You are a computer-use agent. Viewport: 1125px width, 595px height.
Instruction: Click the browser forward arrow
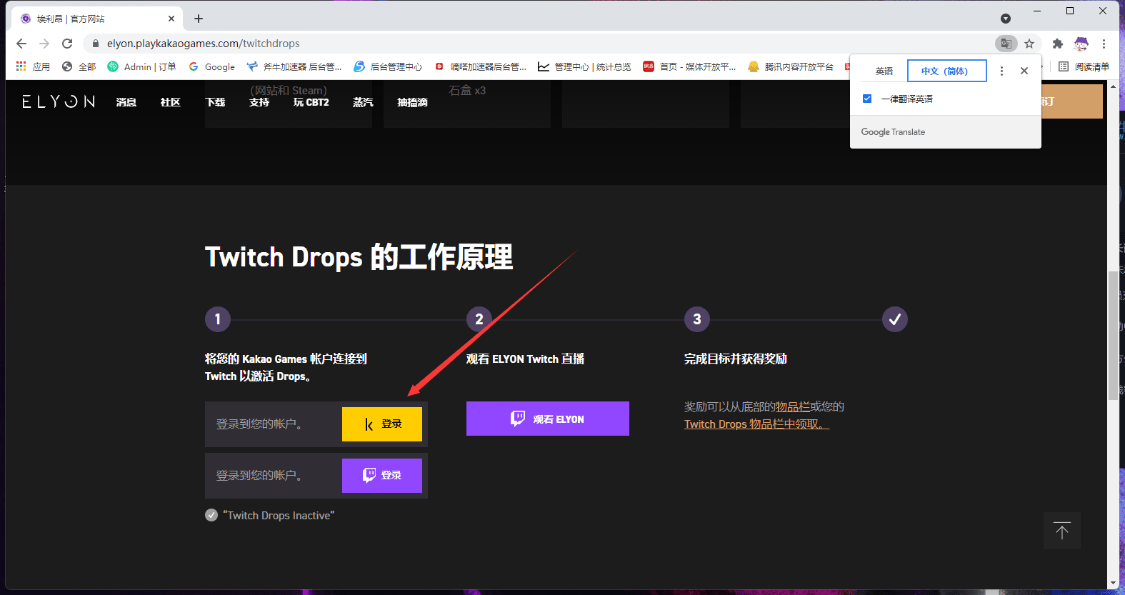44,43
